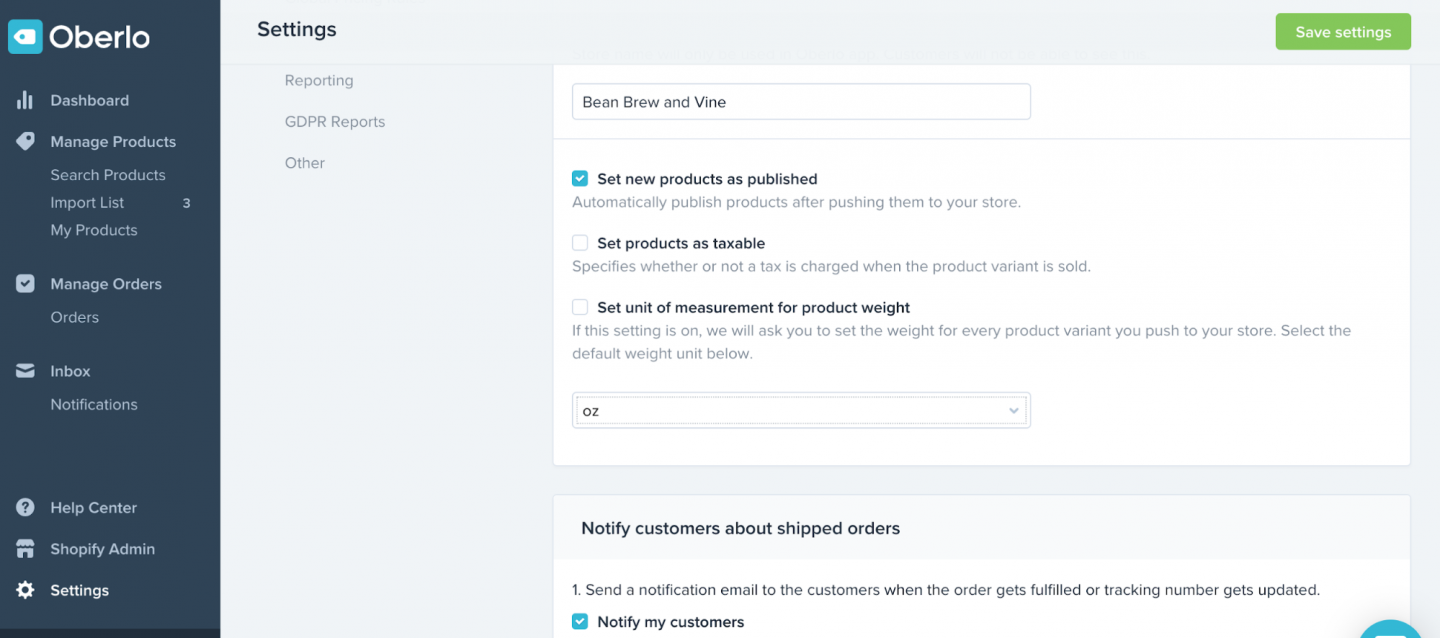The height and width of the screenshot is (638, 1440).
Task: Go to GDPR Reports settings section
Action: [x=335, y=122]
